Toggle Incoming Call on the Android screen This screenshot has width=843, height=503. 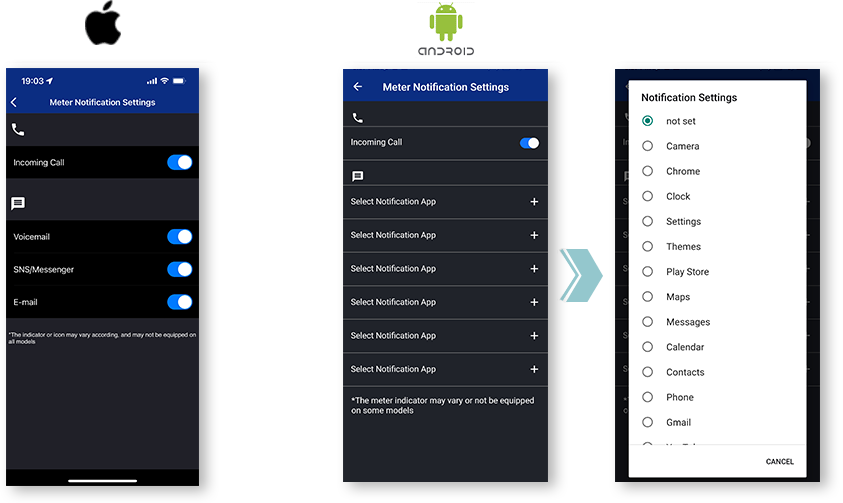pyautogui.click(x=529, y=143)
